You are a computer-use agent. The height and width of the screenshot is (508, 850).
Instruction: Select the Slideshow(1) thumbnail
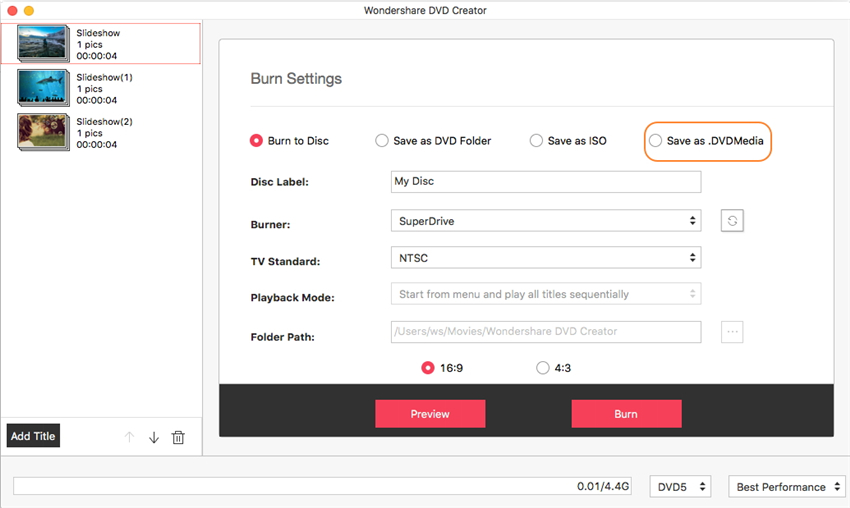click(x=43, y=88)
